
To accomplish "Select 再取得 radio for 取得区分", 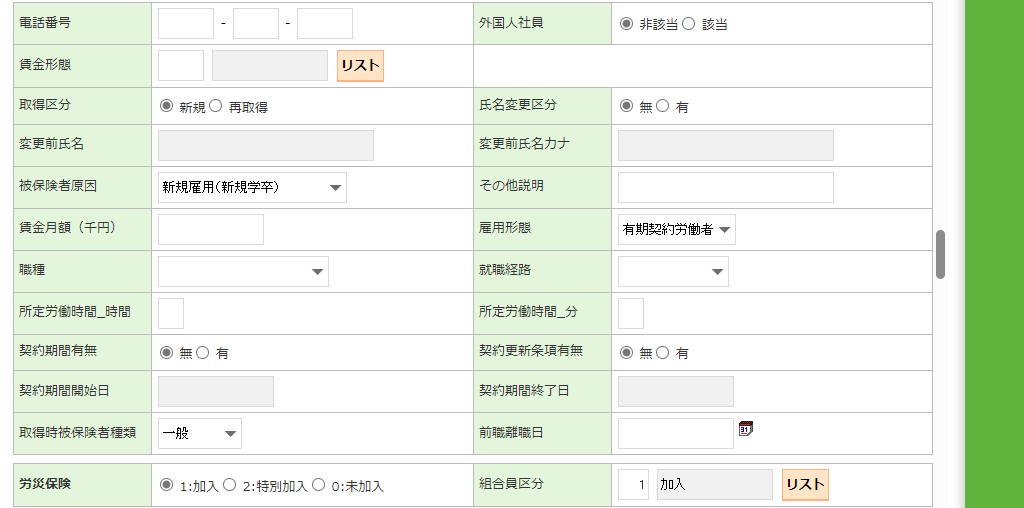I will (215, 106).
